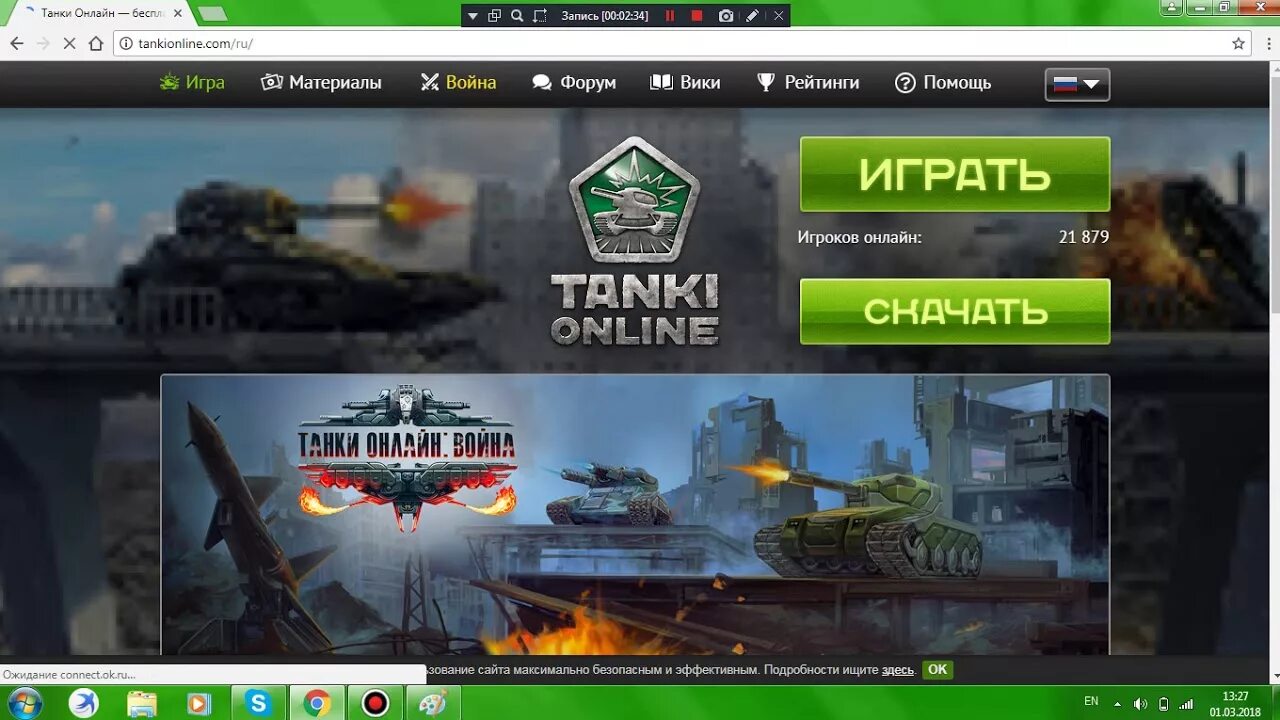The image size is (1280, 720).
Task: Open Windows Explorer from the taskbar
Action: [142, 703]
